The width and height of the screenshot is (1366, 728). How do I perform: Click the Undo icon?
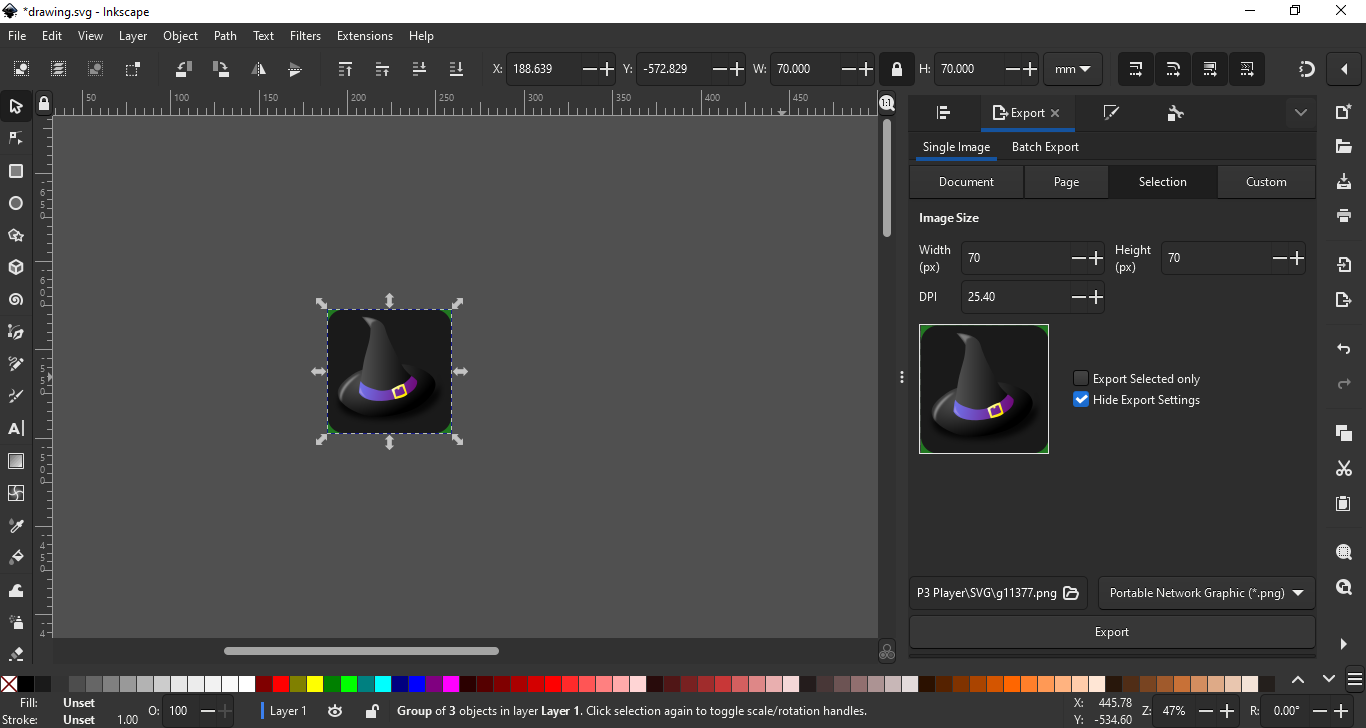(x=1344, y=349)
